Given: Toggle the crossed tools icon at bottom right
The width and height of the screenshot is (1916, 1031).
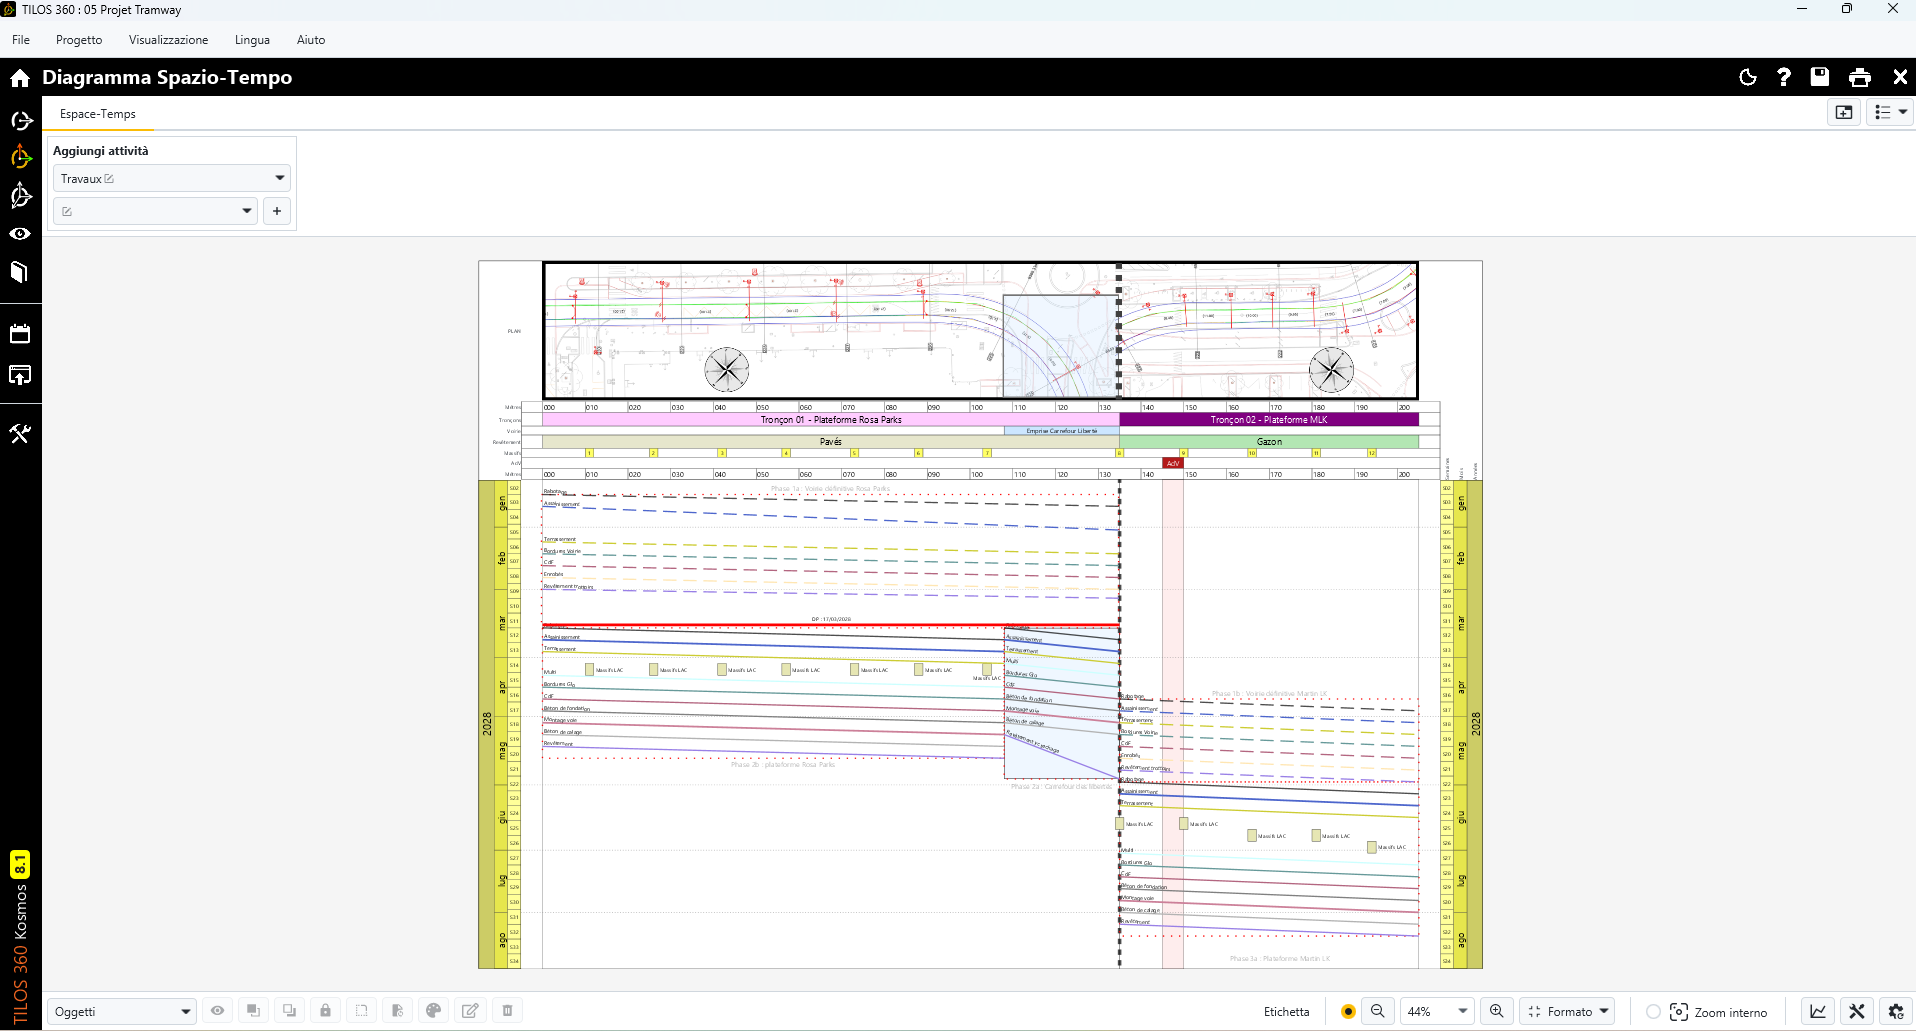Looking at the screenshot, I should [1857, 1011].
